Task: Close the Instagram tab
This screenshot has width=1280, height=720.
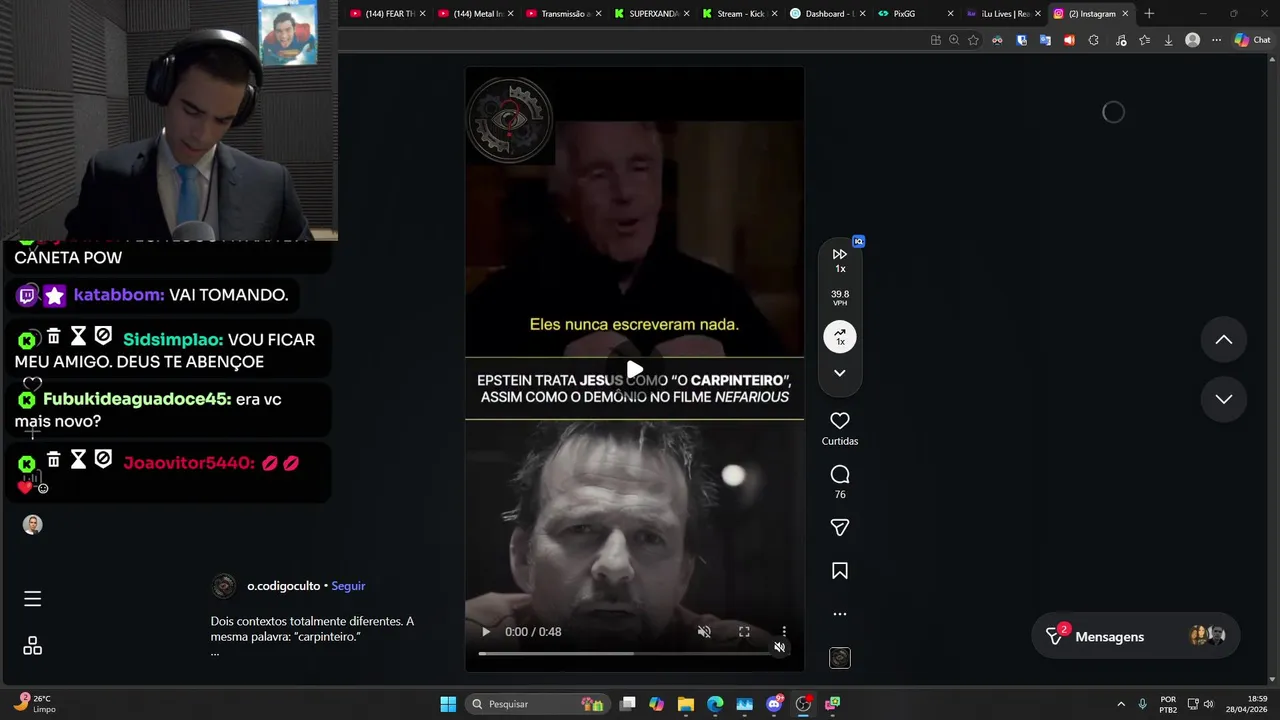Action: tap(1125, 14)
